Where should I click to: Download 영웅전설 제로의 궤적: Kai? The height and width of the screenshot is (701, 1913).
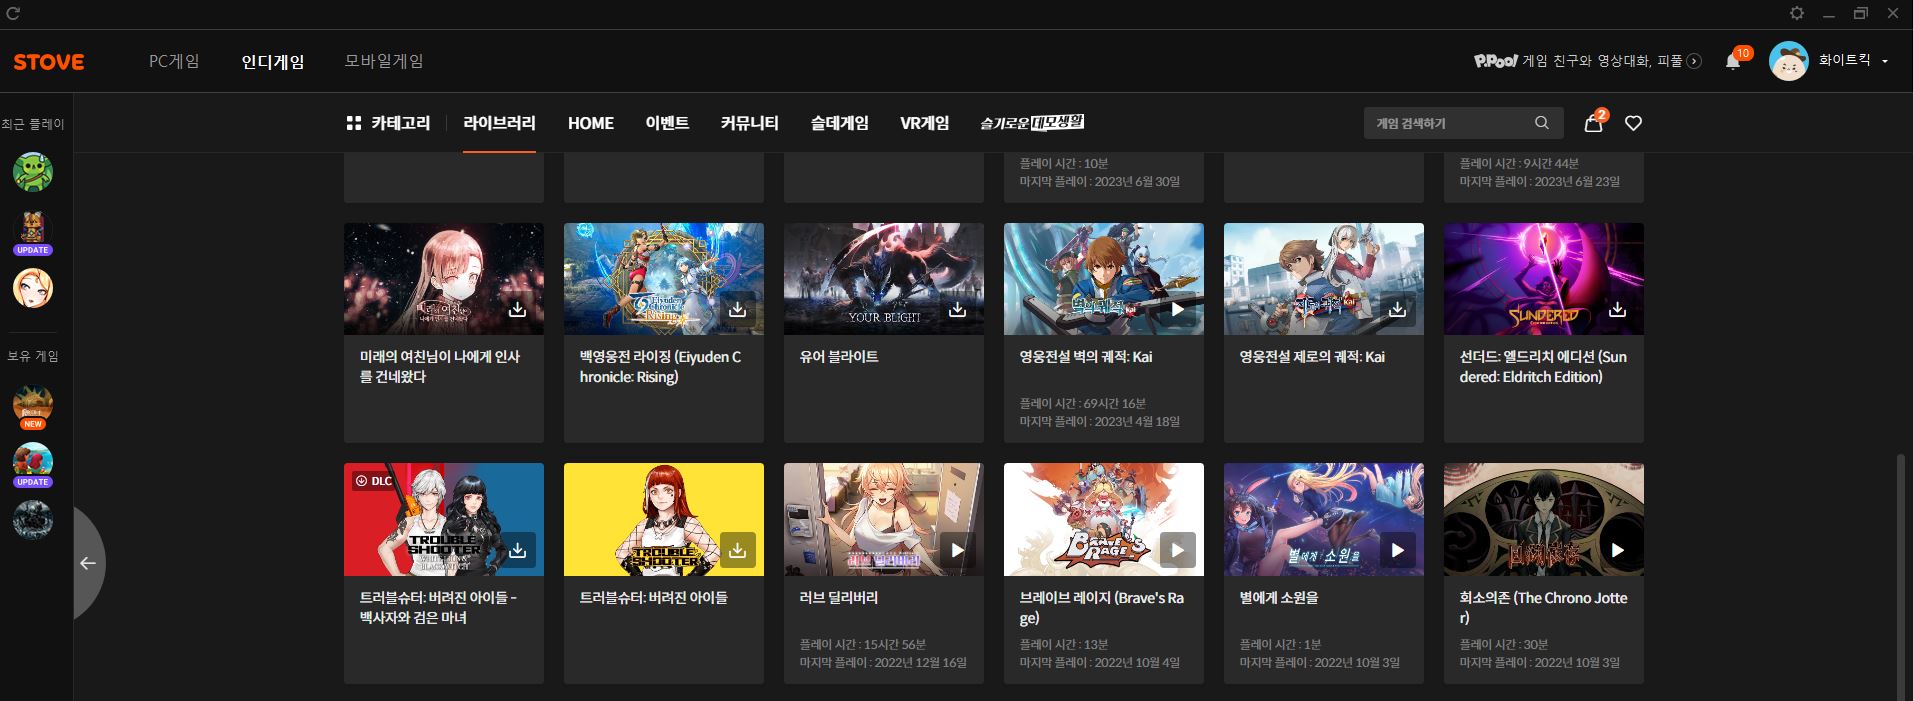tap(1397, 310)
